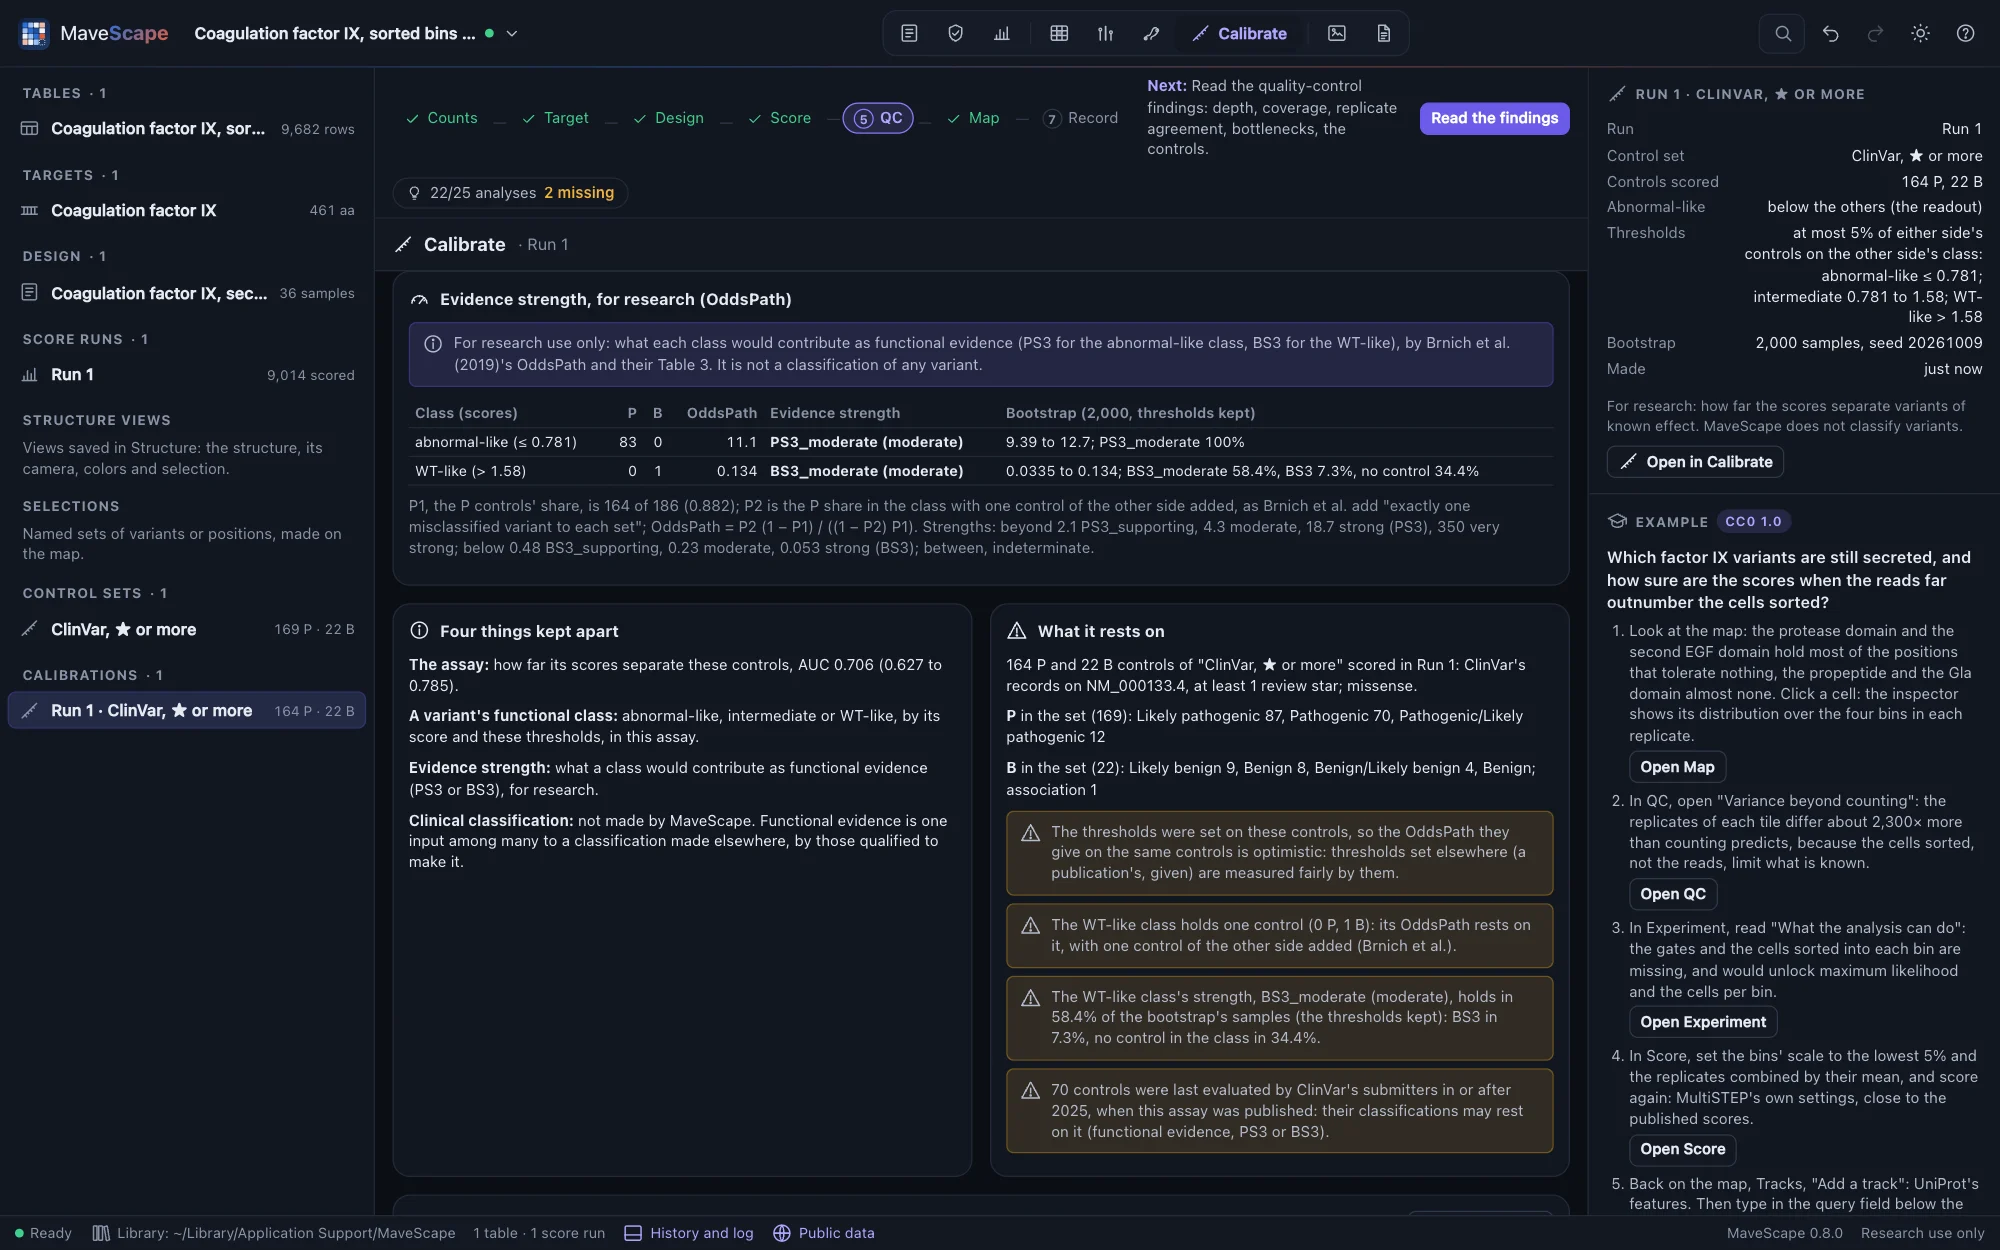Open the vertical sliders toolbar icon
Screen dimensions: 2000x1250
[x=1105, y=33]
